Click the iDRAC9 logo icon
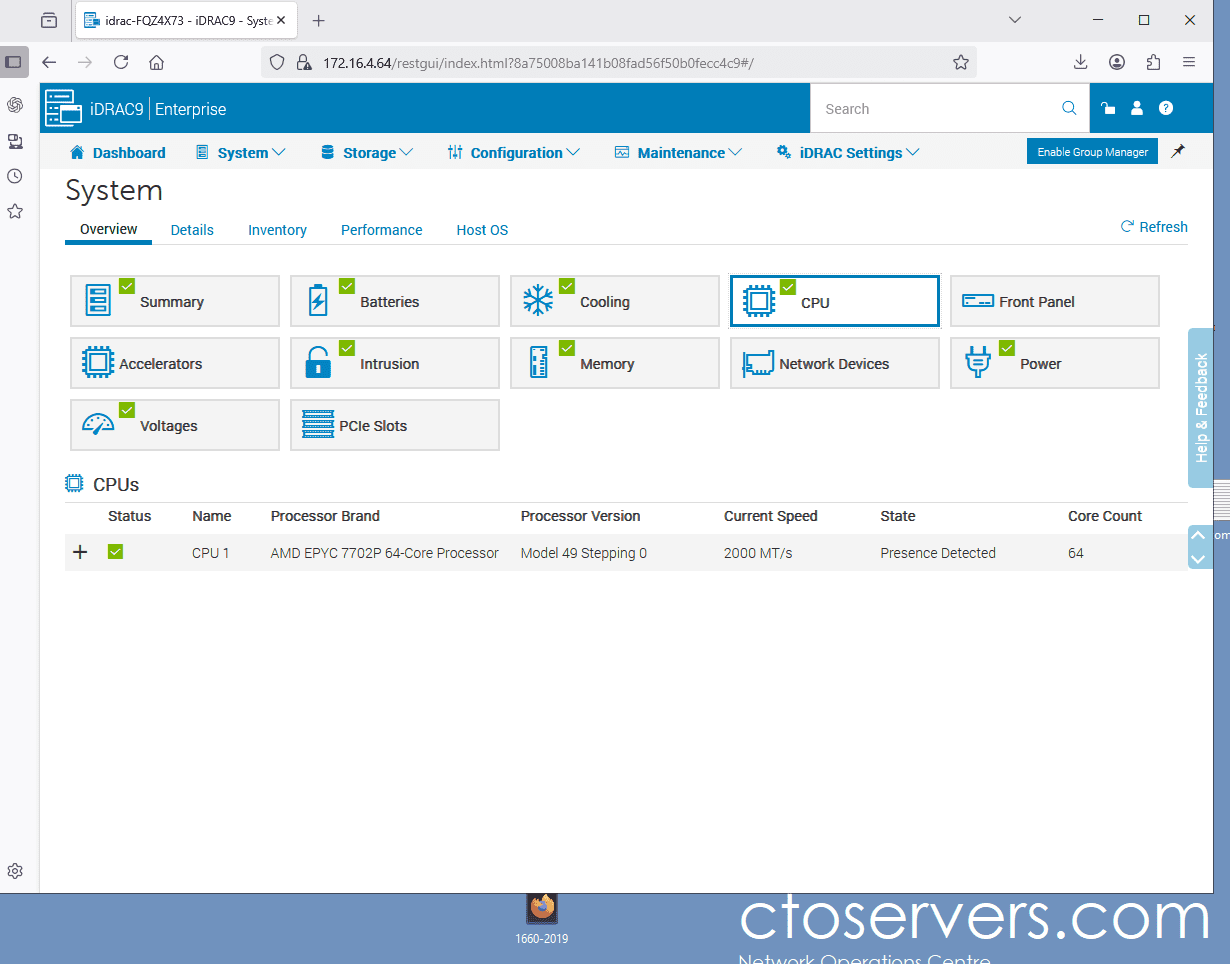1230x964 pixels. pyautogui.click(x=63, y=108)
